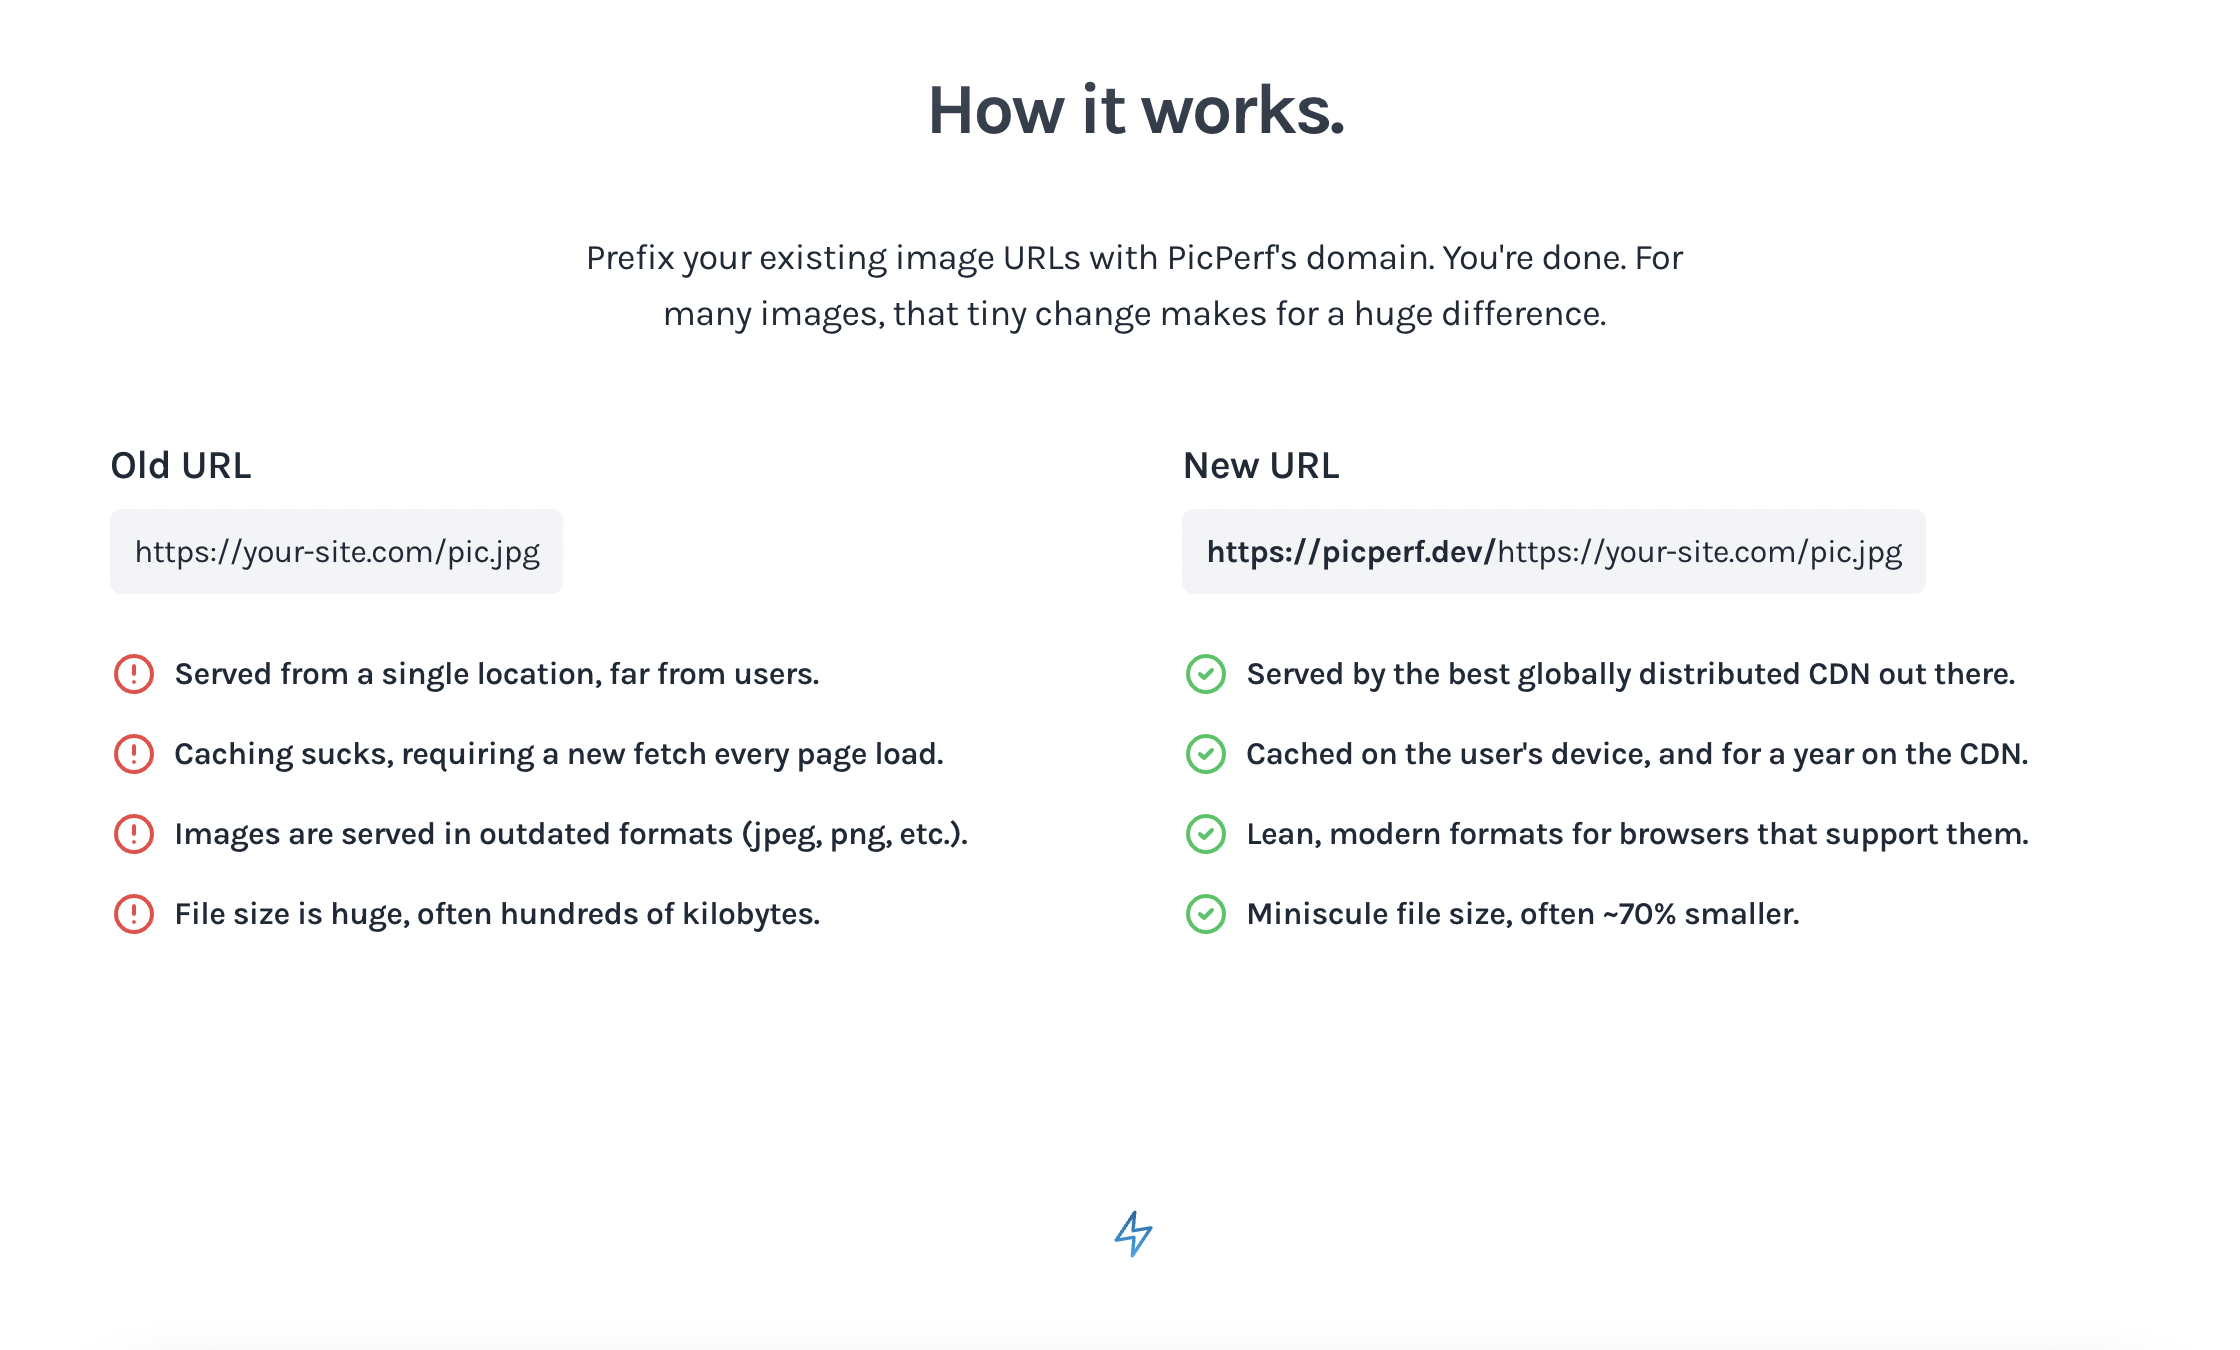Screen dimensions: 2240x1350
Task: Click the red alert icon beside "Images are served in outdated formats"
Action: [x=133, y=834]
